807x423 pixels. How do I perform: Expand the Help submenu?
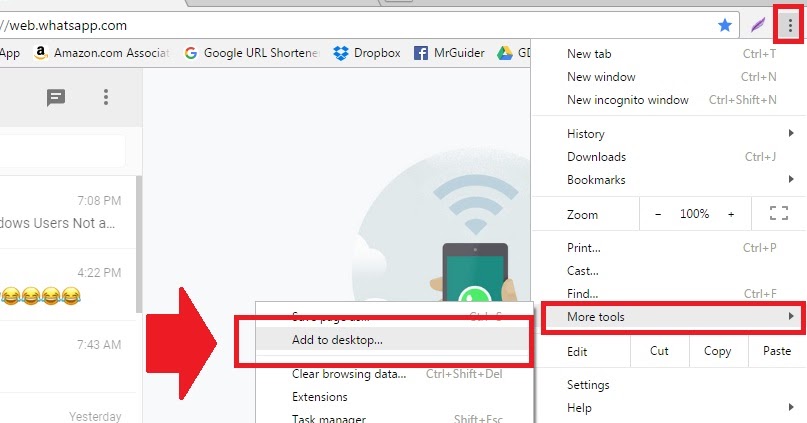[x=669, y=408]
